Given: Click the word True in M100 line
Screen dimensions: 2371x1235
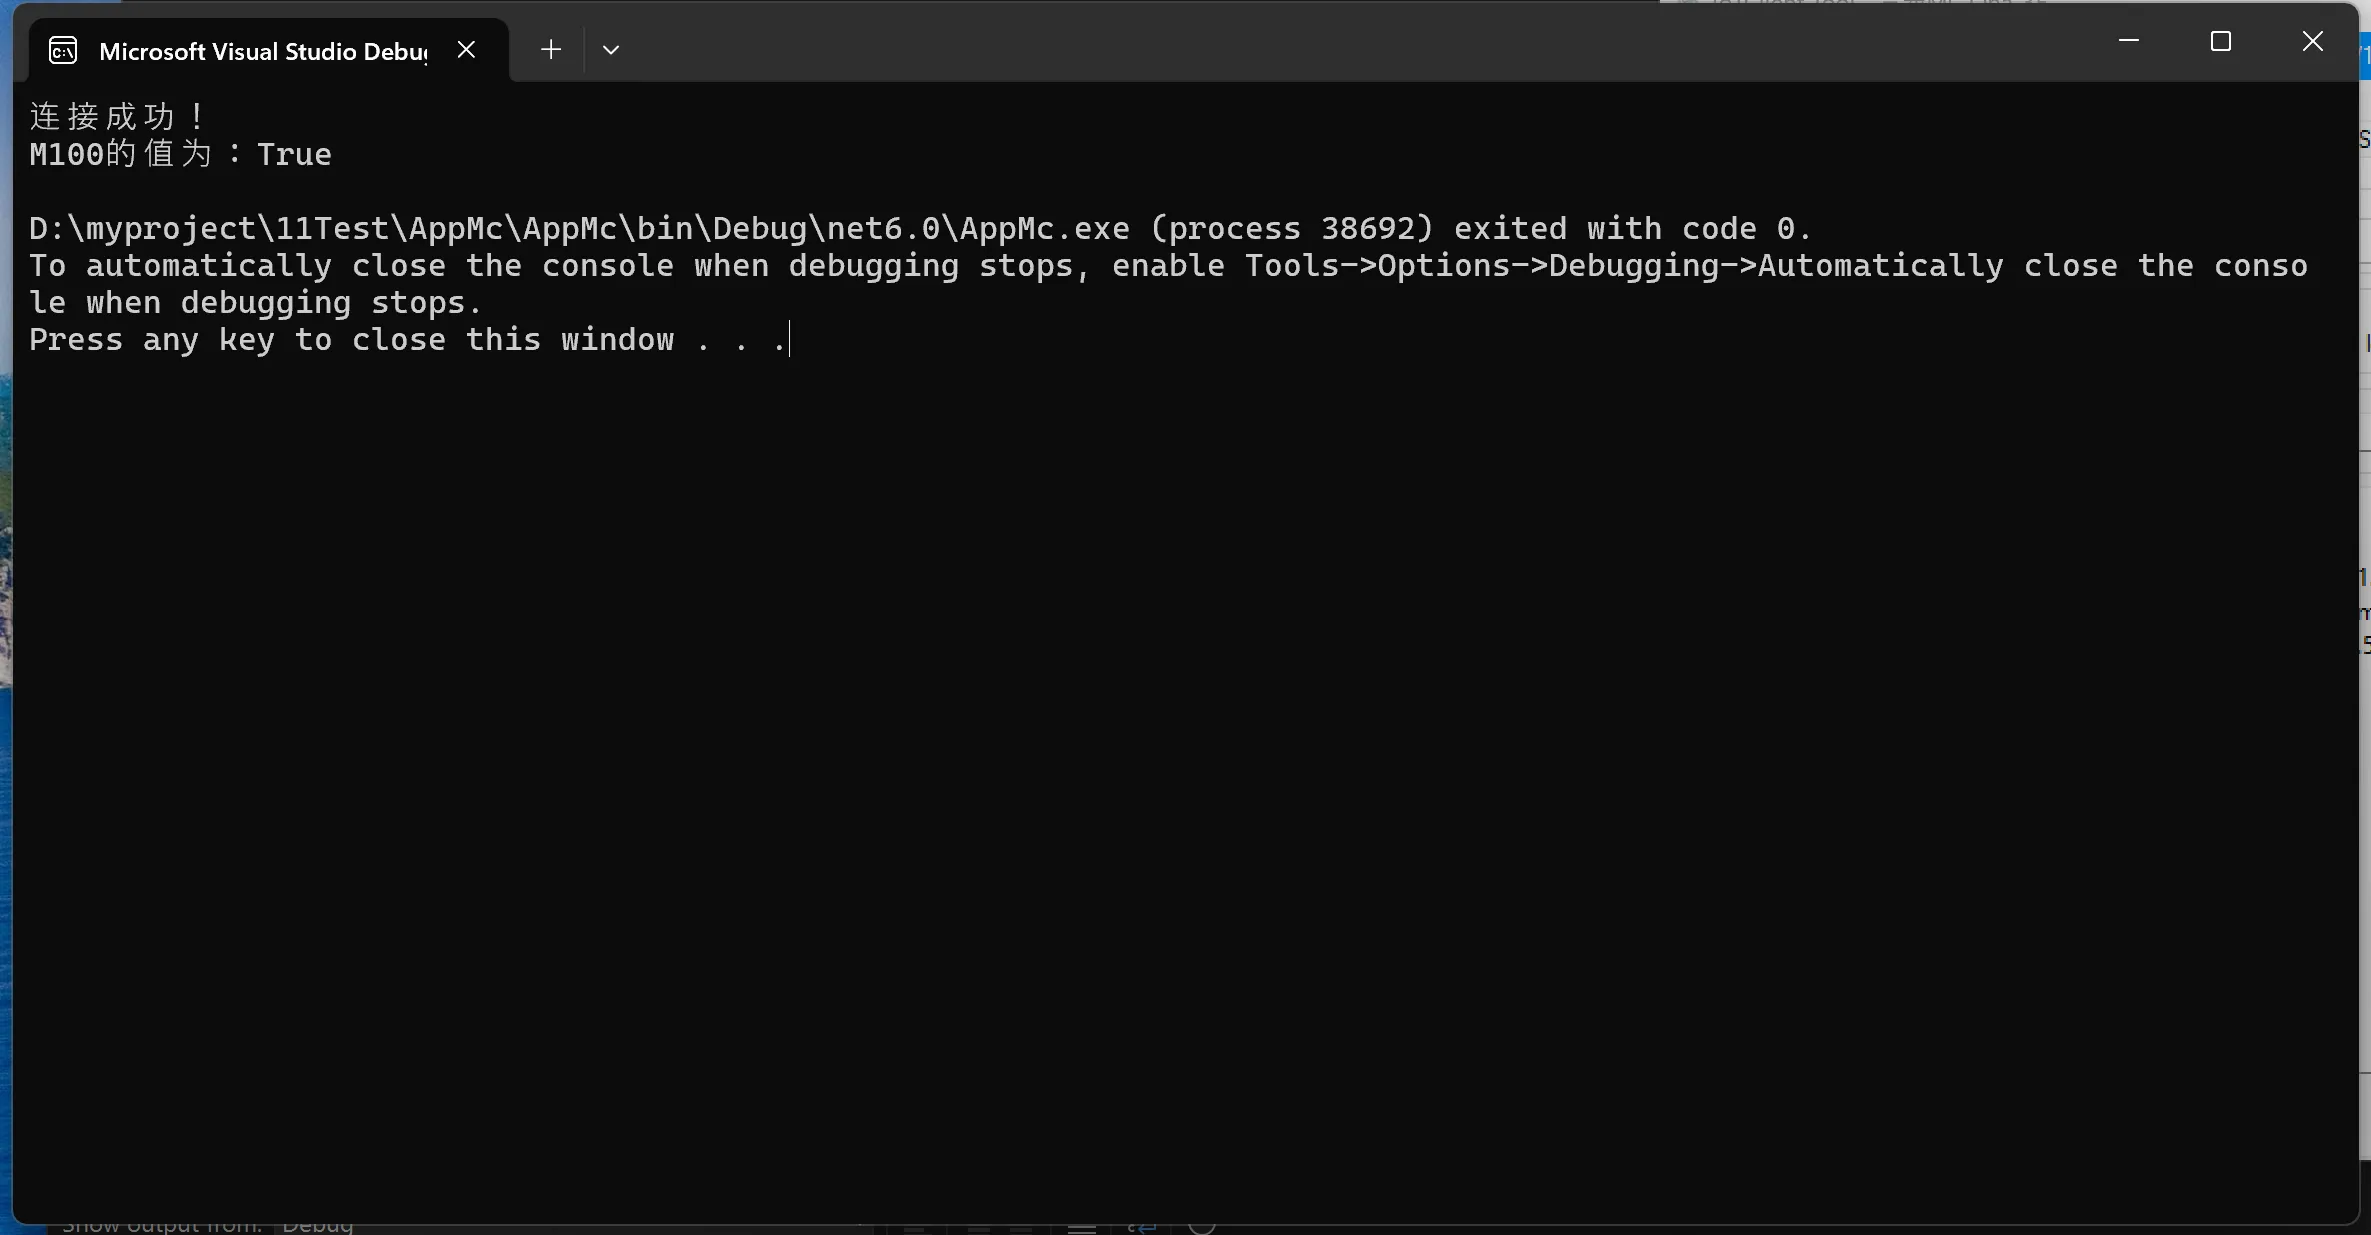Looking at the screenshot, I should (294, 154).
